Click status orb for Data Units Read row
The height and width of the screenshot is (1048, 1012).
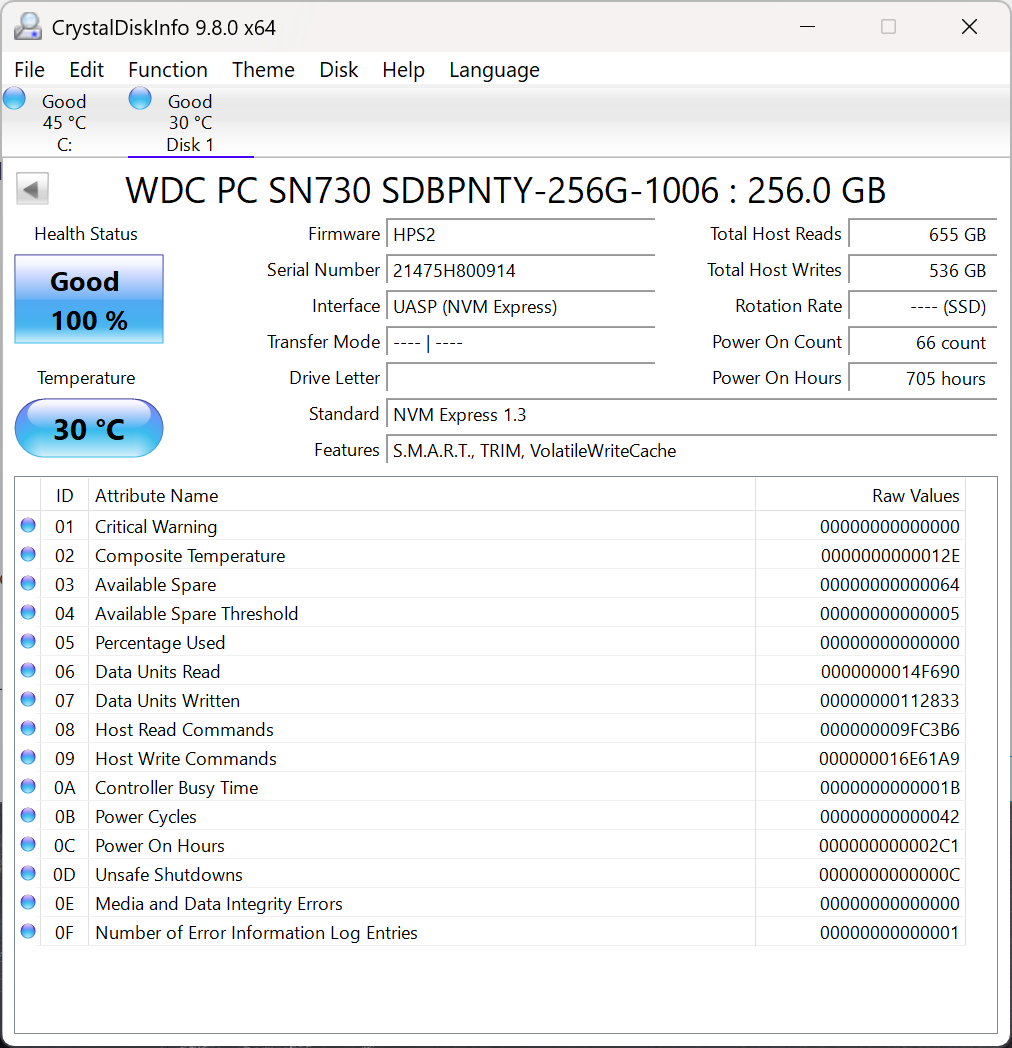click(28, 670)
